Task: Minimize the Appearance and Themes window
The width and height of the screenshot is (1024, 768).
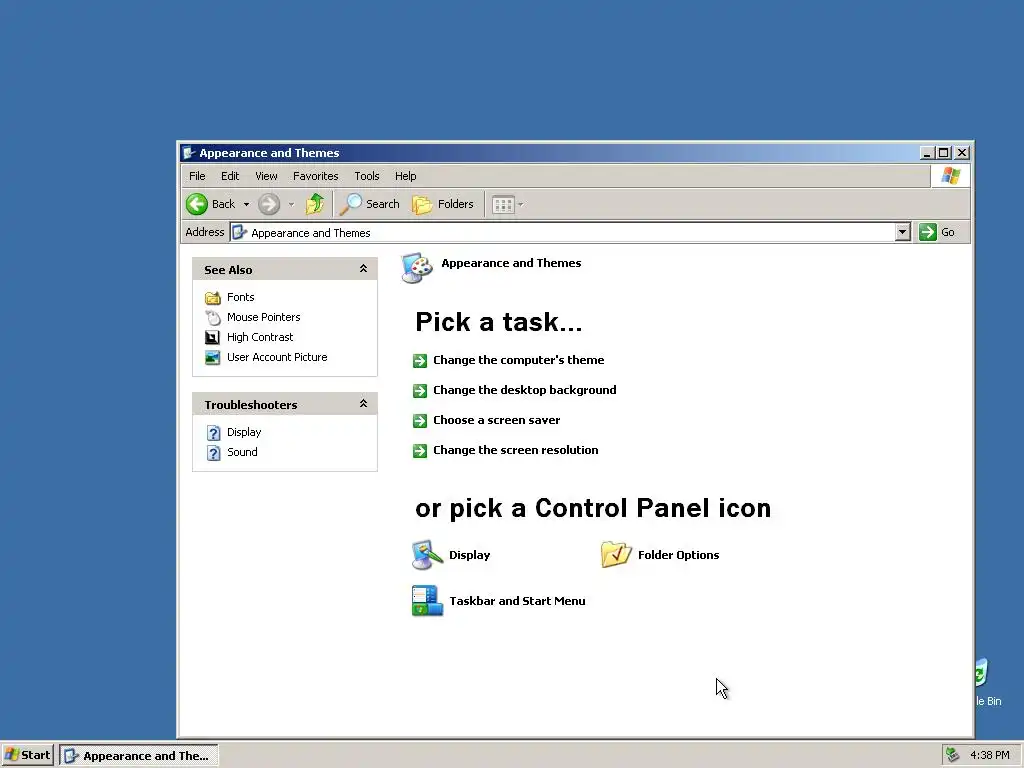Action: pos(927,153)
